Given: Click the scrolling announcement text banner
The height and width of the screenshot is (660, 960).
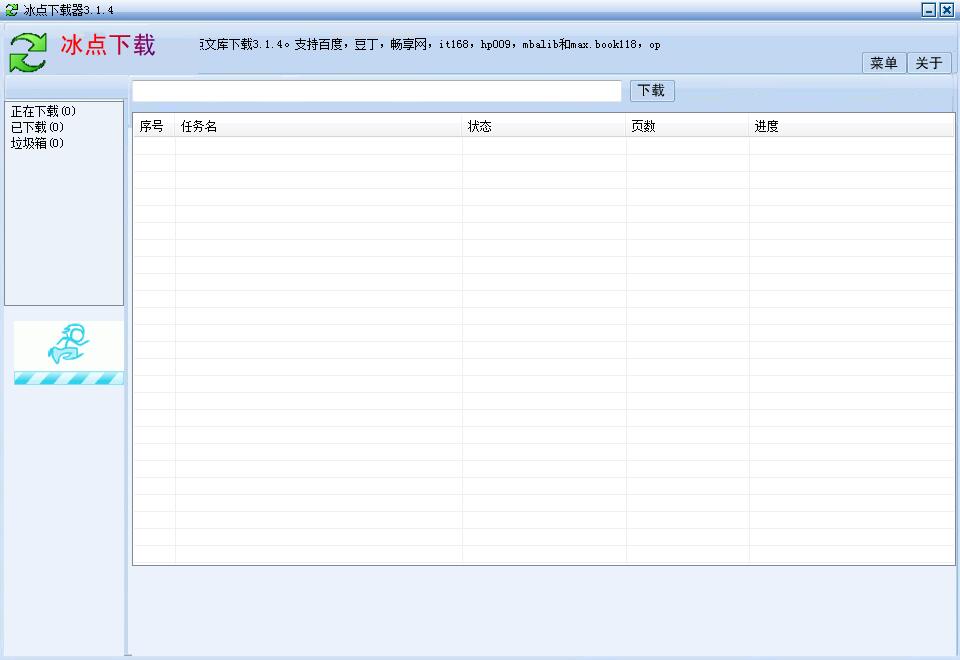Looking at the screenshot, I should [430, 44].
